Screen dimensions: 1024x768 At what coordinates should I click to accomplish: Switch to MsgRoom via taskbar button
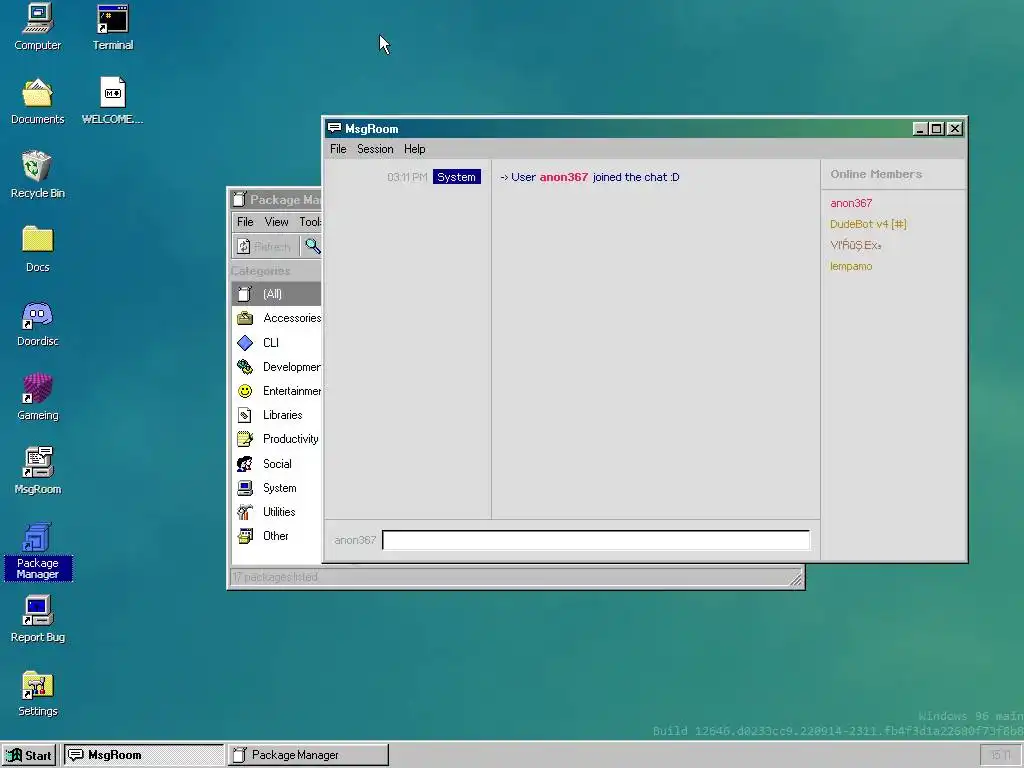[x=143, y=755]
